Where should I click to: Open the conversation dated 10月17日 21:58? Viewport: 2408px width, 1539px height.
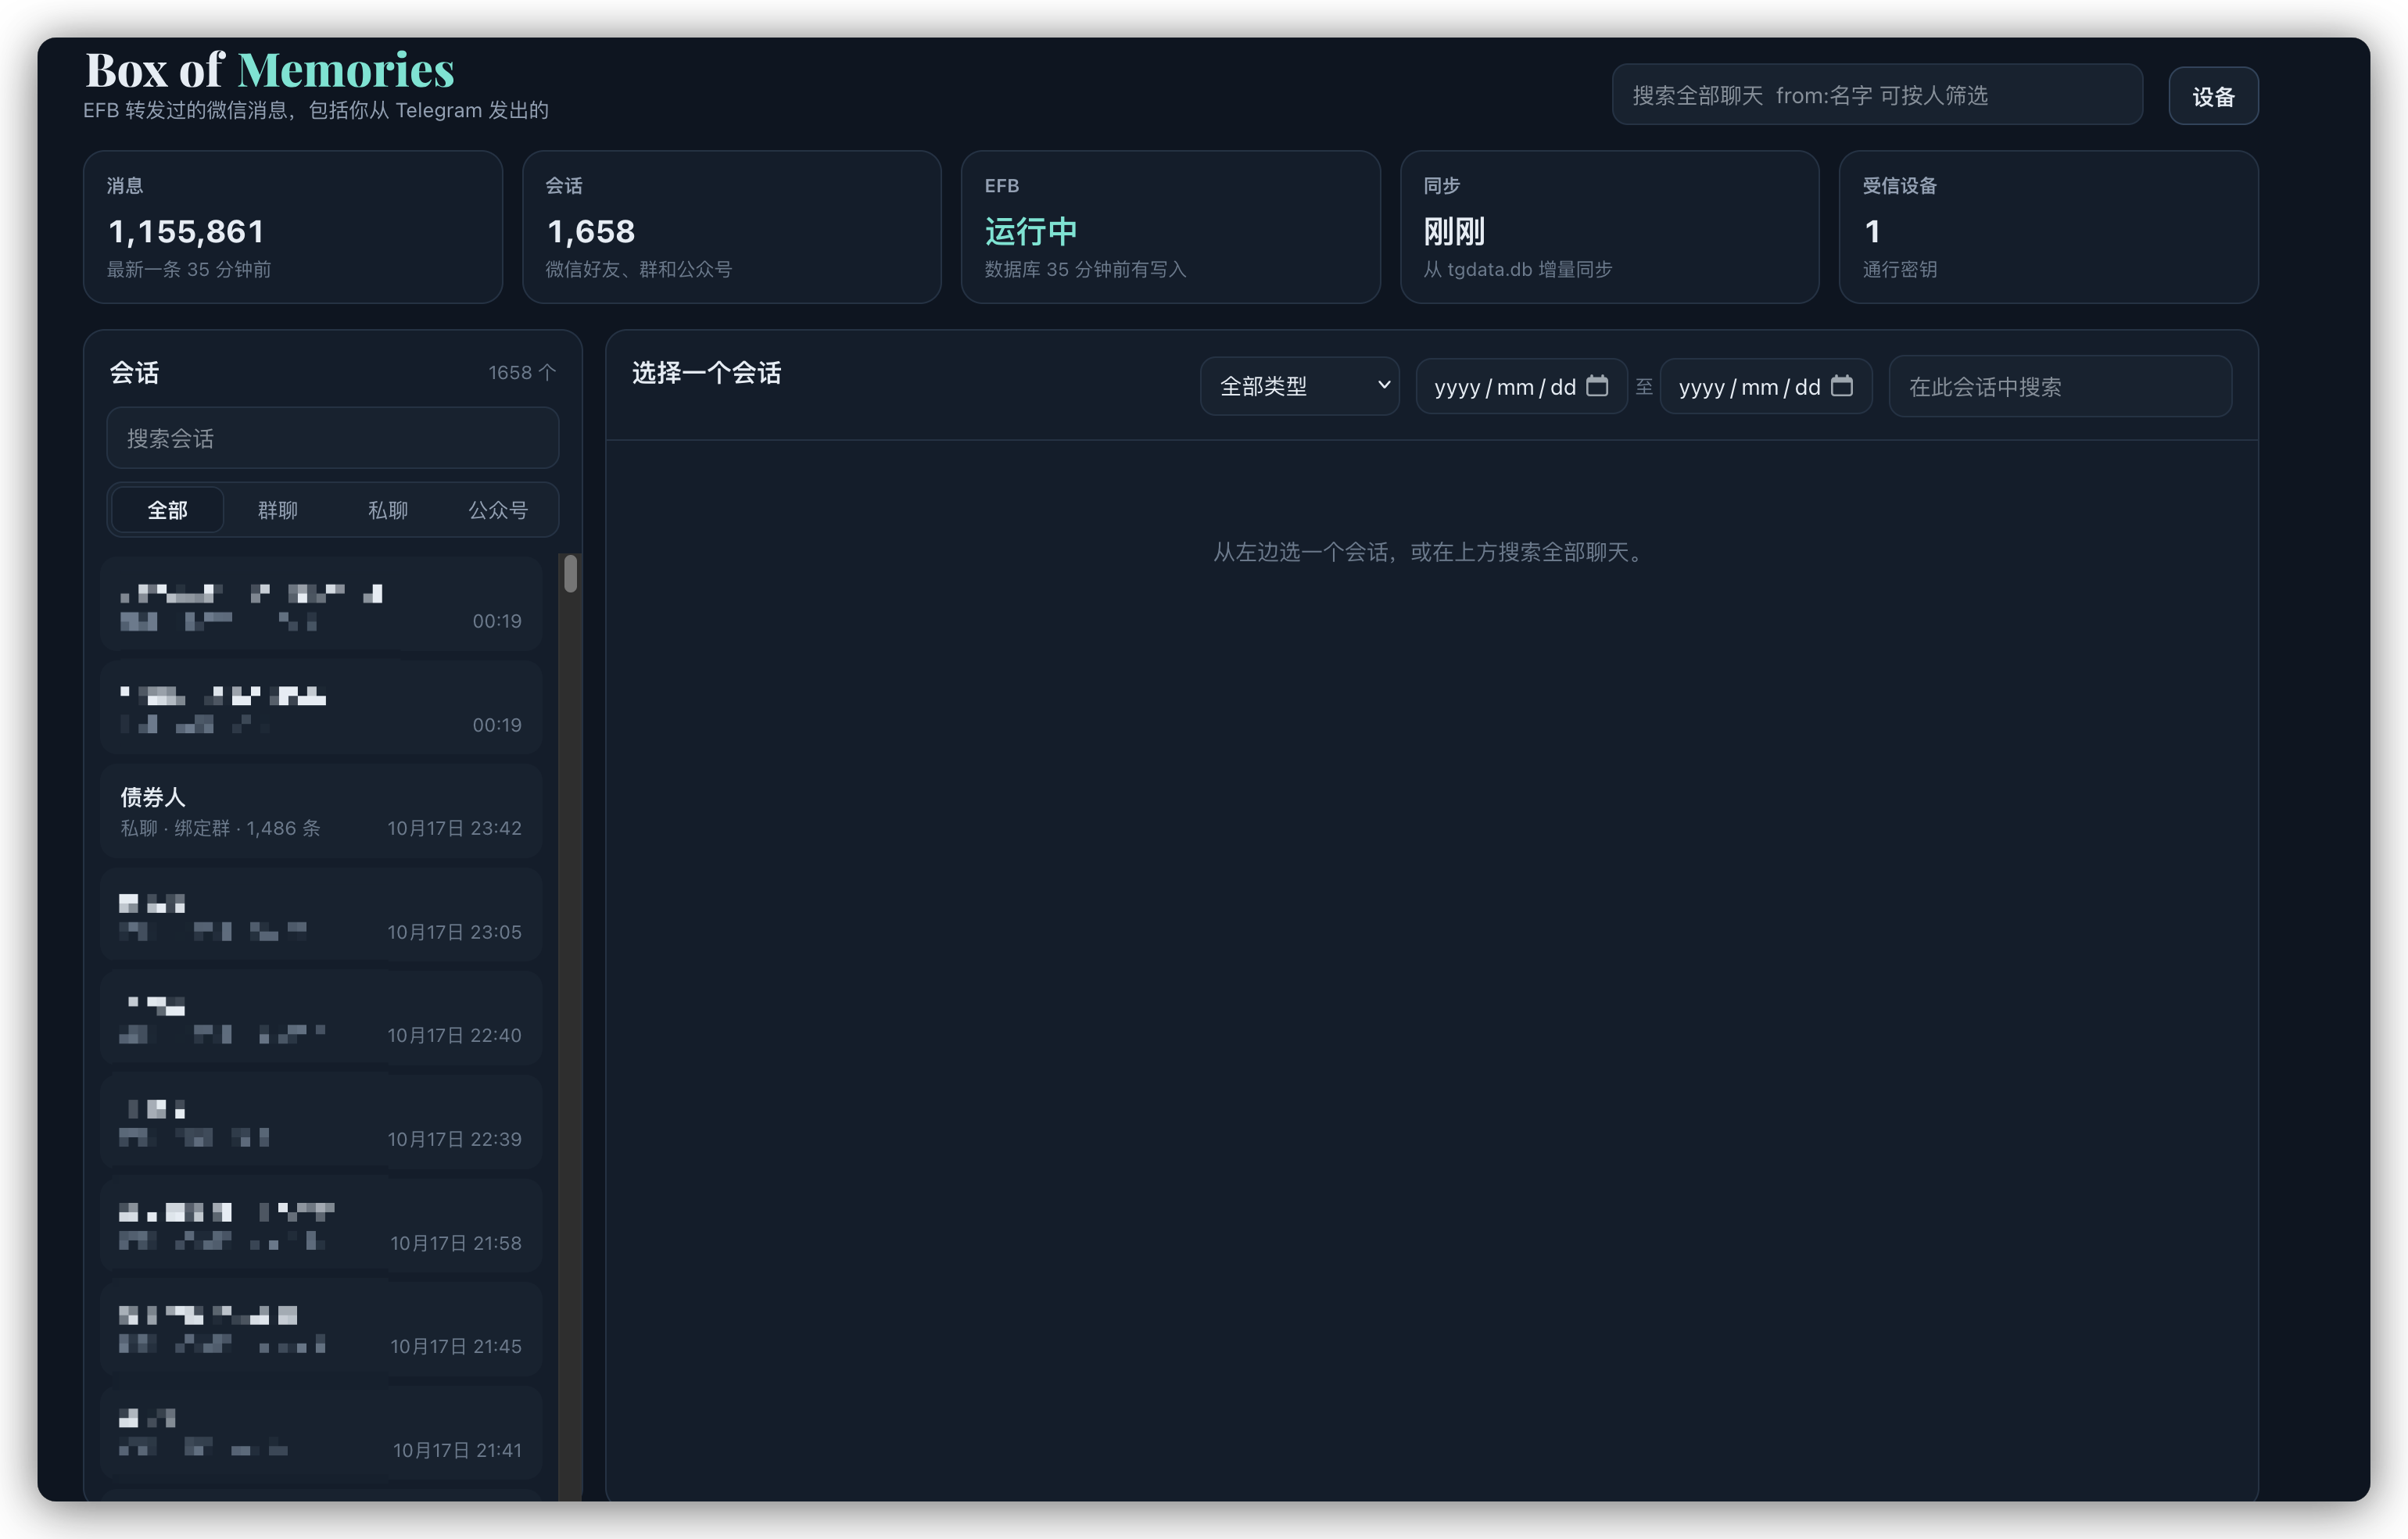coord(321,1226)
